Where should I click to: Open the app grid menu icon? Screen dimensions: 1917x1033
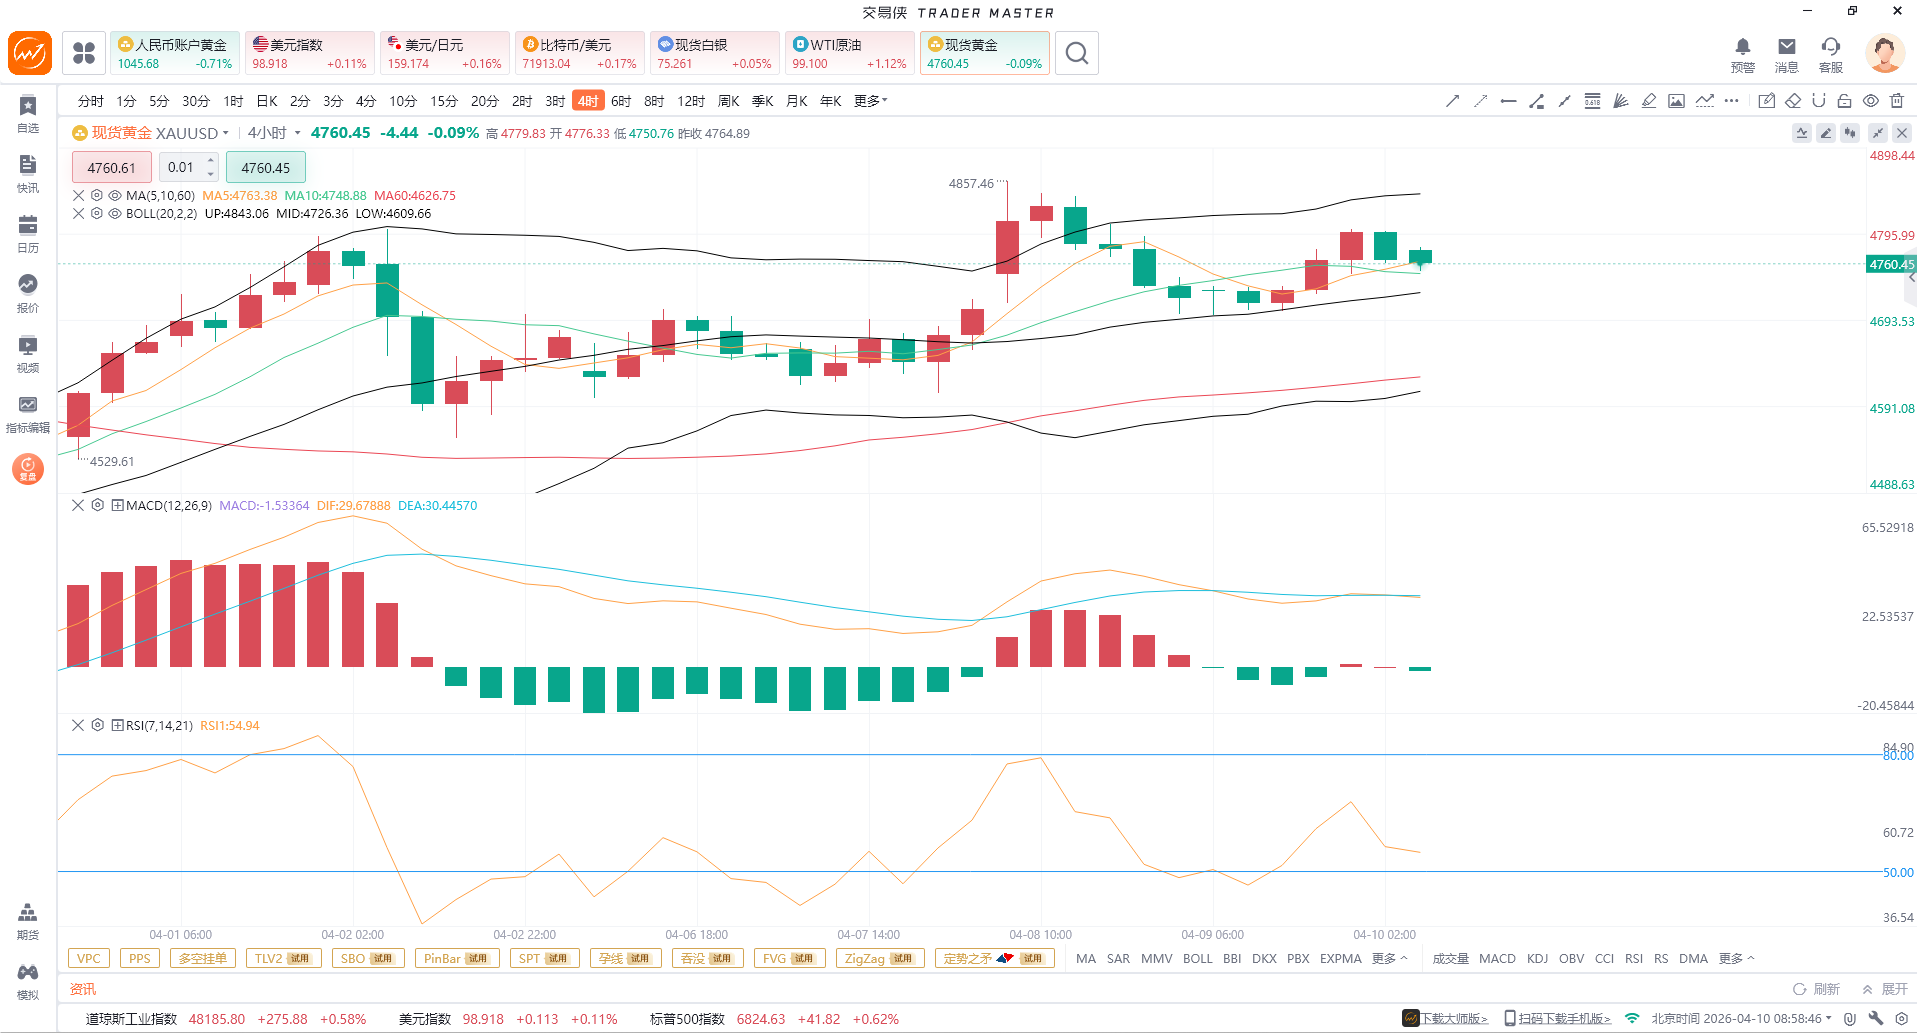coord(84,53)
